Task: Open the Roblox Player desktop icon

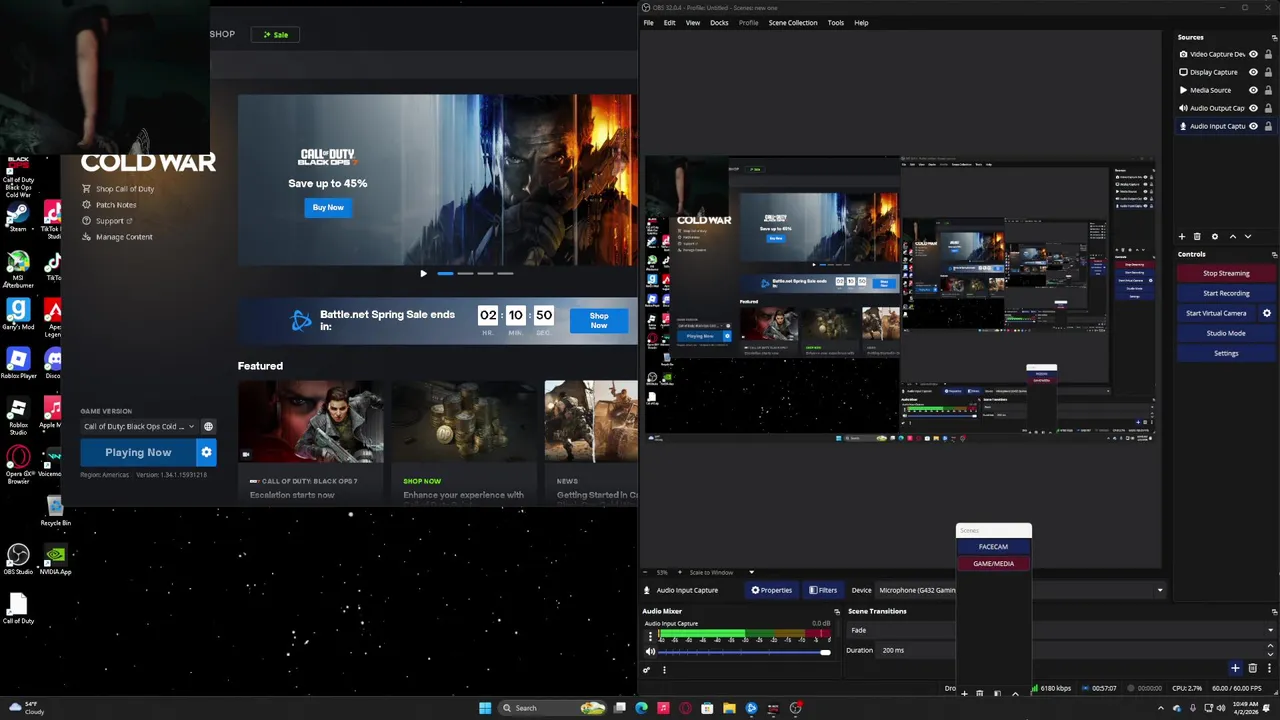Action: 17,363
